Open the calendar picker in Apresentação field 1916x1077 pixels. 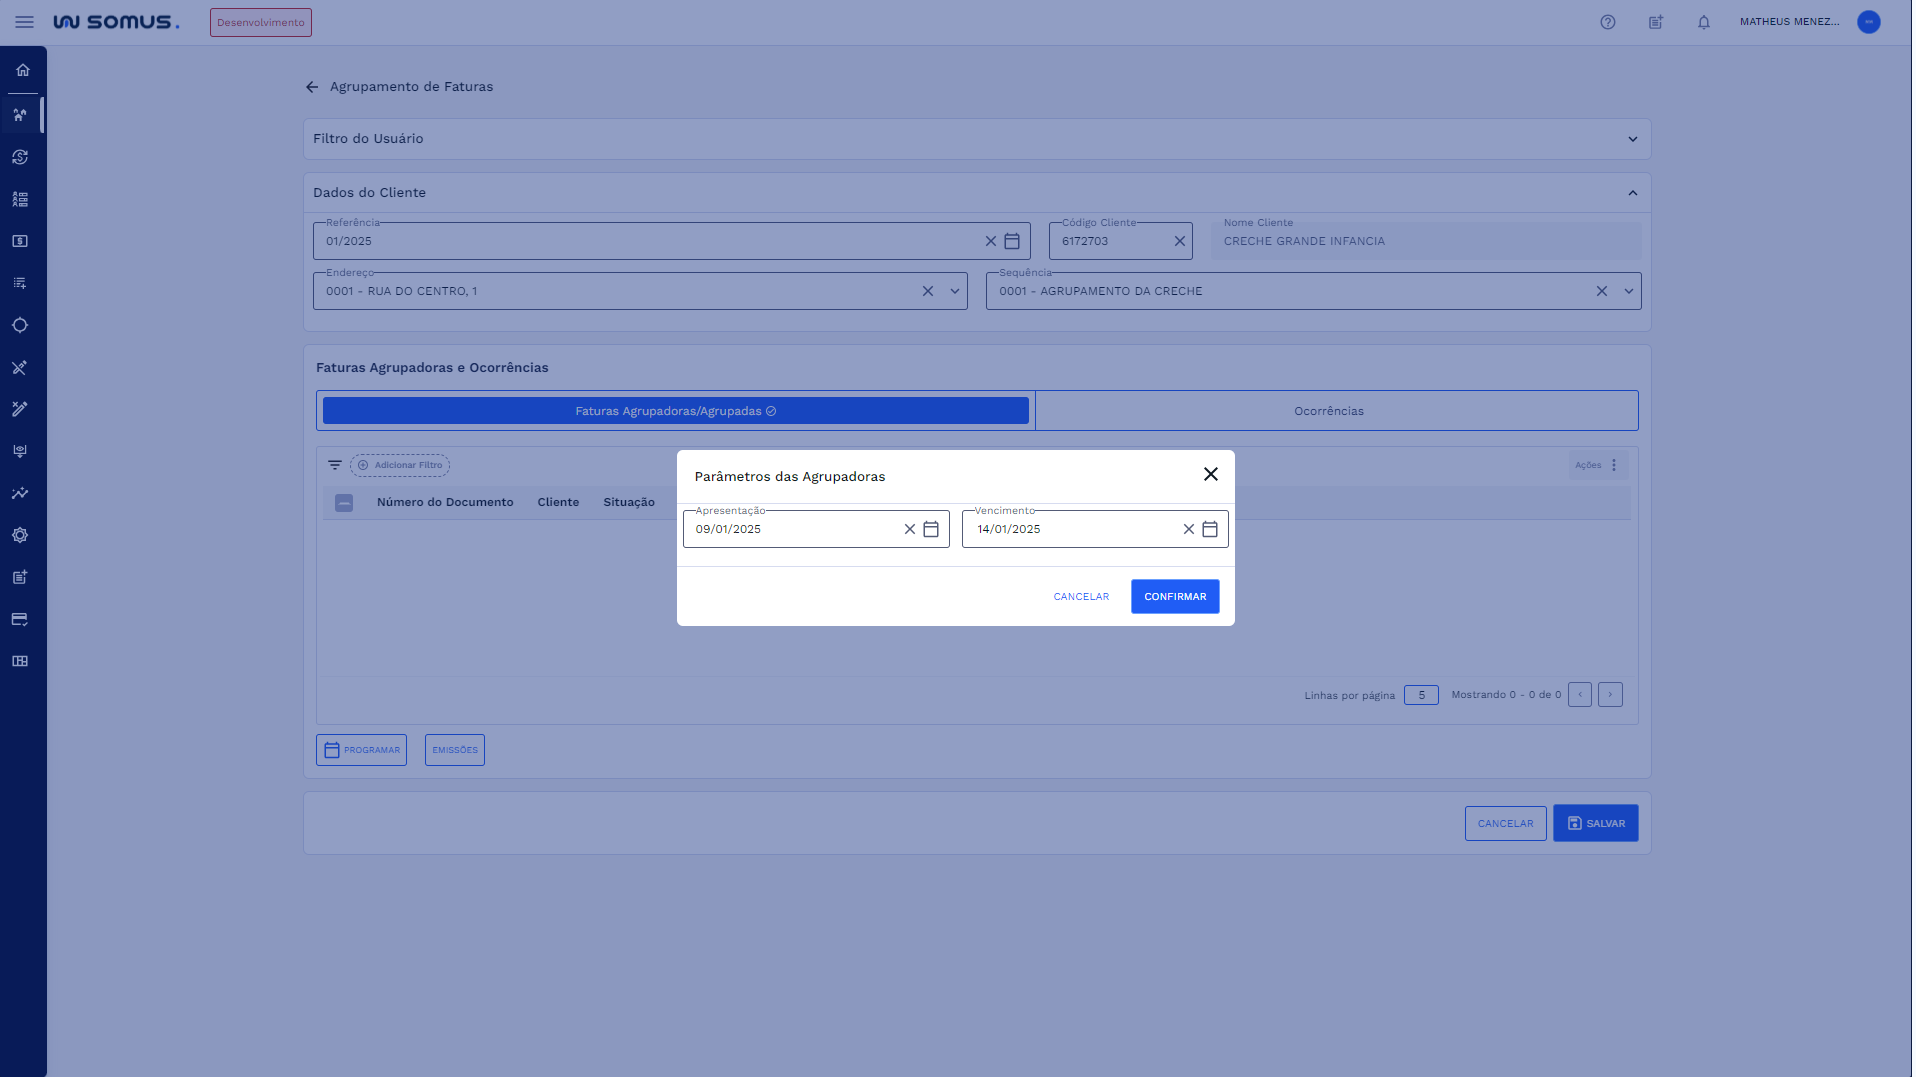click(930, 529)
